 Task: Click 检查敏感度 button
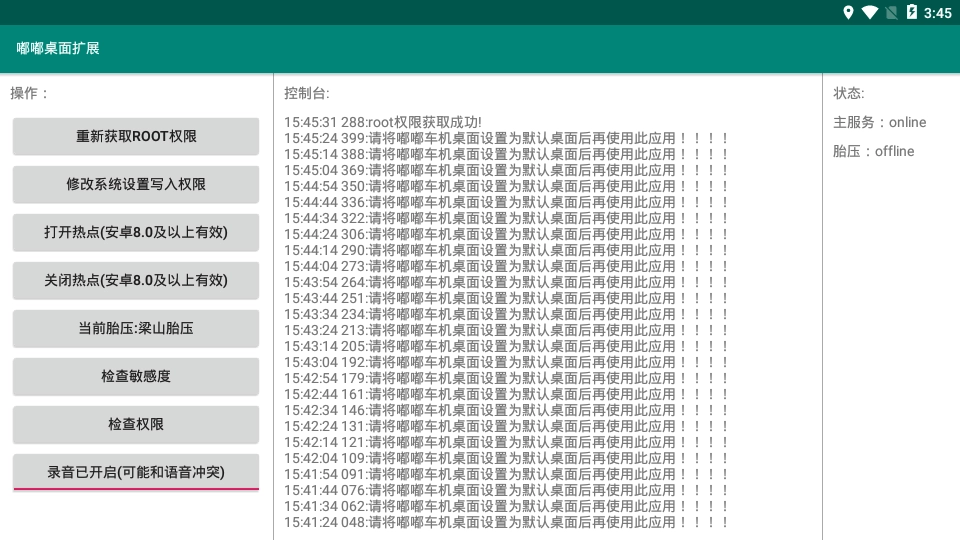(x=136, y=377)
